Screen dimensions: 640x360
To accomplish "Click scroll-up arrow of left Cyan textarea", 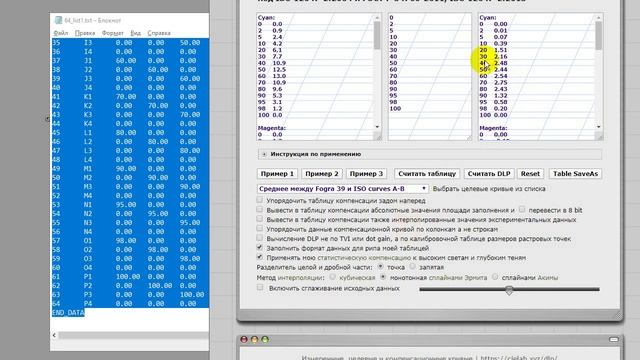I will click(377, 18).
